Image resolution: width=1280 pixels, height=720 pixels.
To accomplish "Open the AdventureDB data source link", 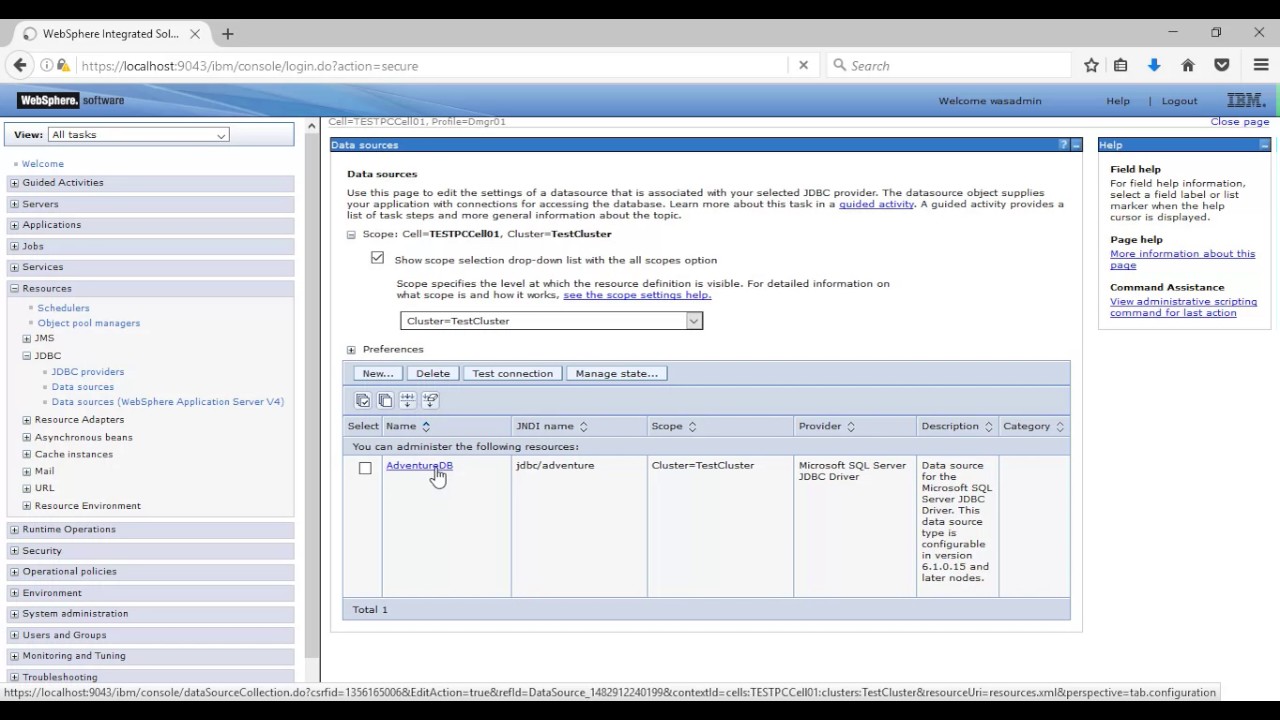I will pyautogui.click(x=419, y=465).
